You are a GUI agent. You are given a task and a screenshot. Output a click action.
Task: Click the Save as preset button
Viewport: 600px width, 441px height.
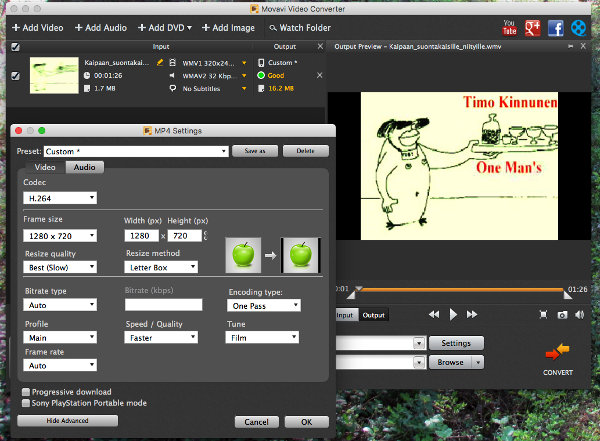point(255,151)
